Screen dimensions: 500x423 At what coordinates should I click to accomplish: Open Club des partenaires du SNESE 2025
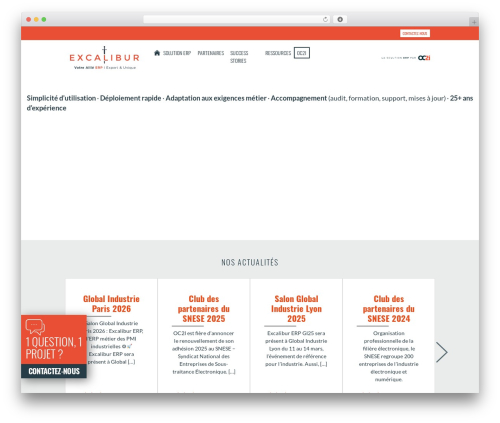pos(204,309)
